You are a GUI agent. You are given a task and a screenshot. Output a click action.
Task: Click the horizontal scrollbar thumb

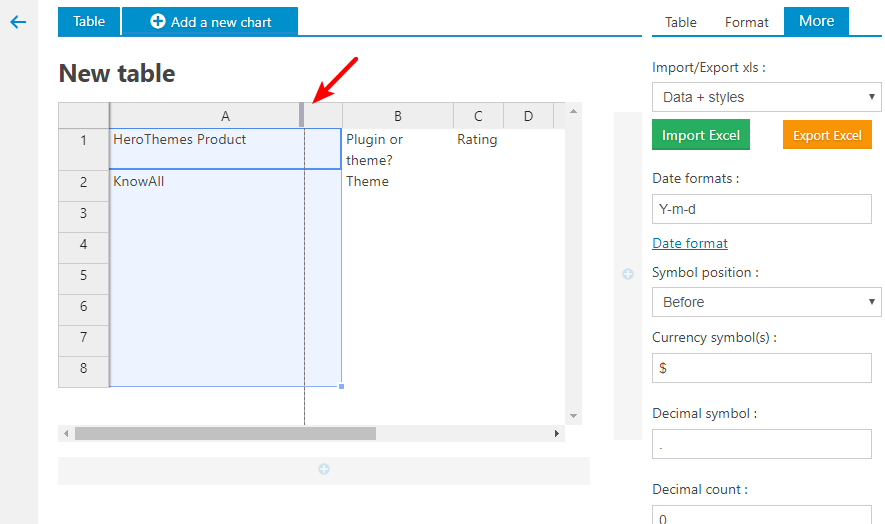point(225,434)
